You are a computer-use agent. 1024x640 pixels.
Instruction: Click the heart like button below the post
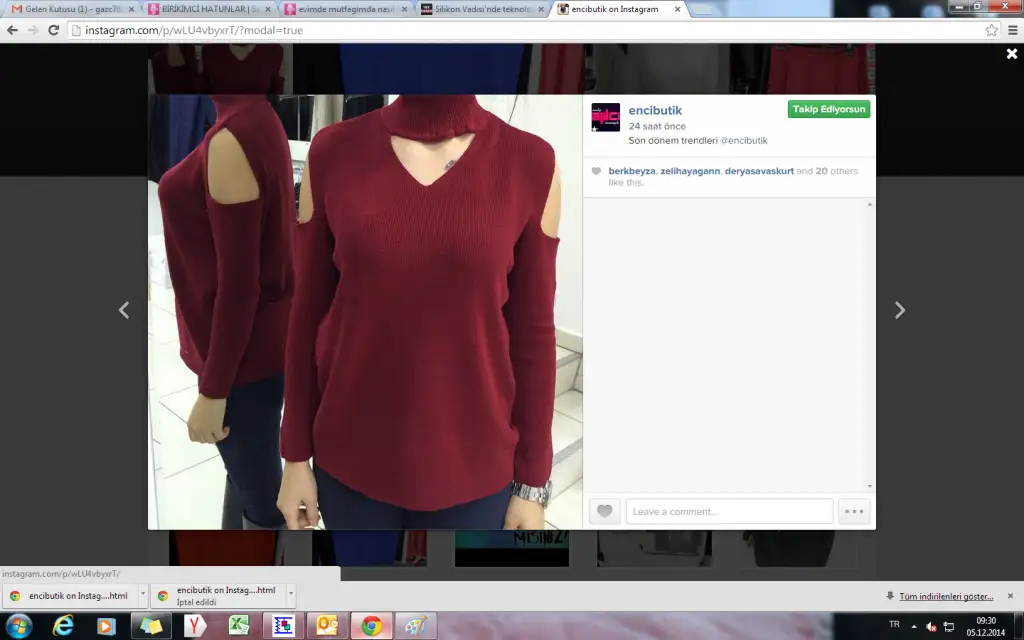click(x=604, y=511)
